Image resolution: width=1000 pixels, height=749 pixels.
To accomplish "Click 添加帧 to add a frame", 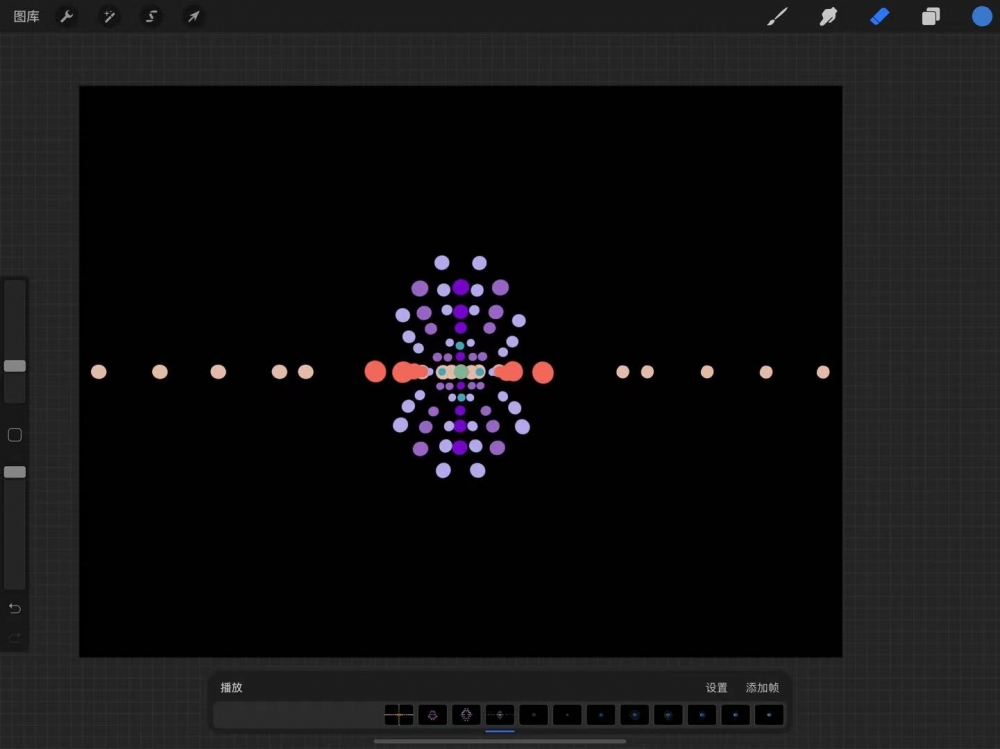I will [x=762, y=688].
